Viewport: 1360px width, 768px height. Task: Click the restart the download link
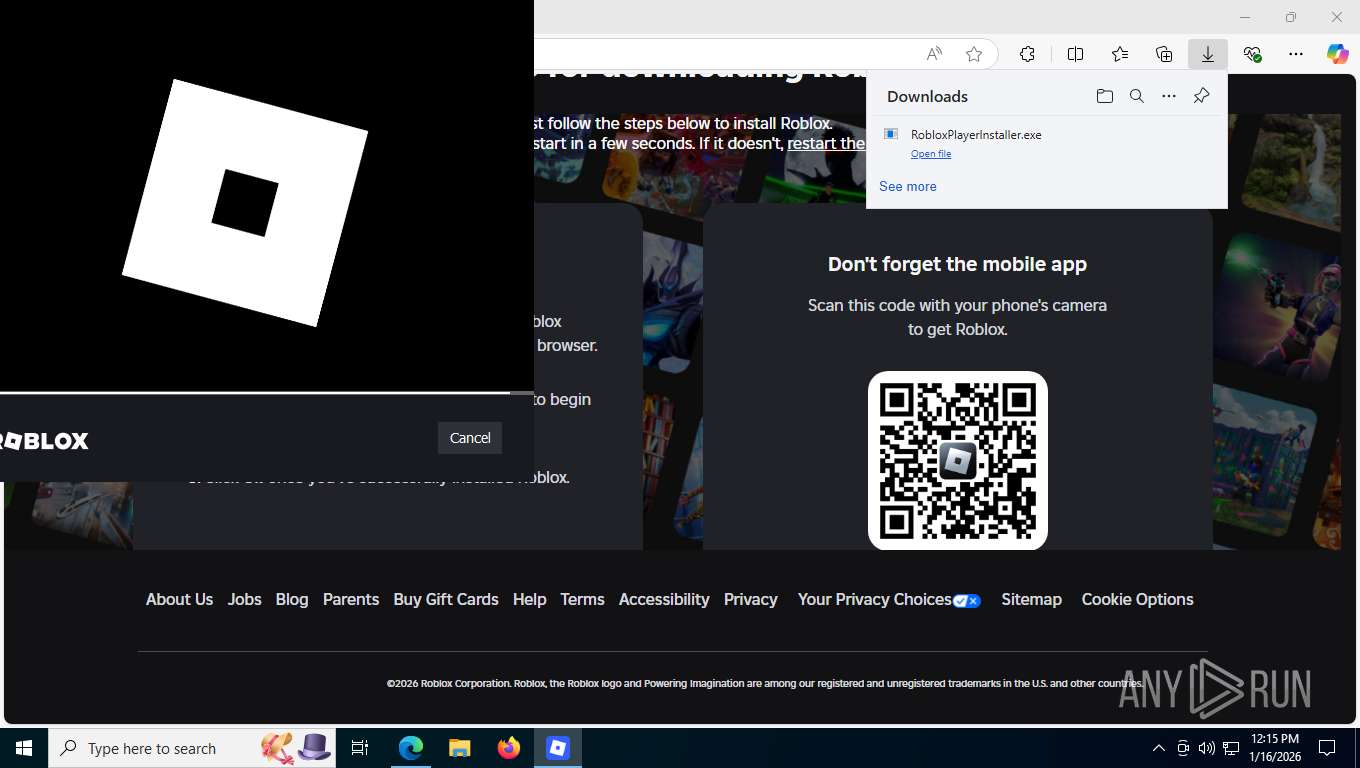pyautogui.click(x=826, y=144)
